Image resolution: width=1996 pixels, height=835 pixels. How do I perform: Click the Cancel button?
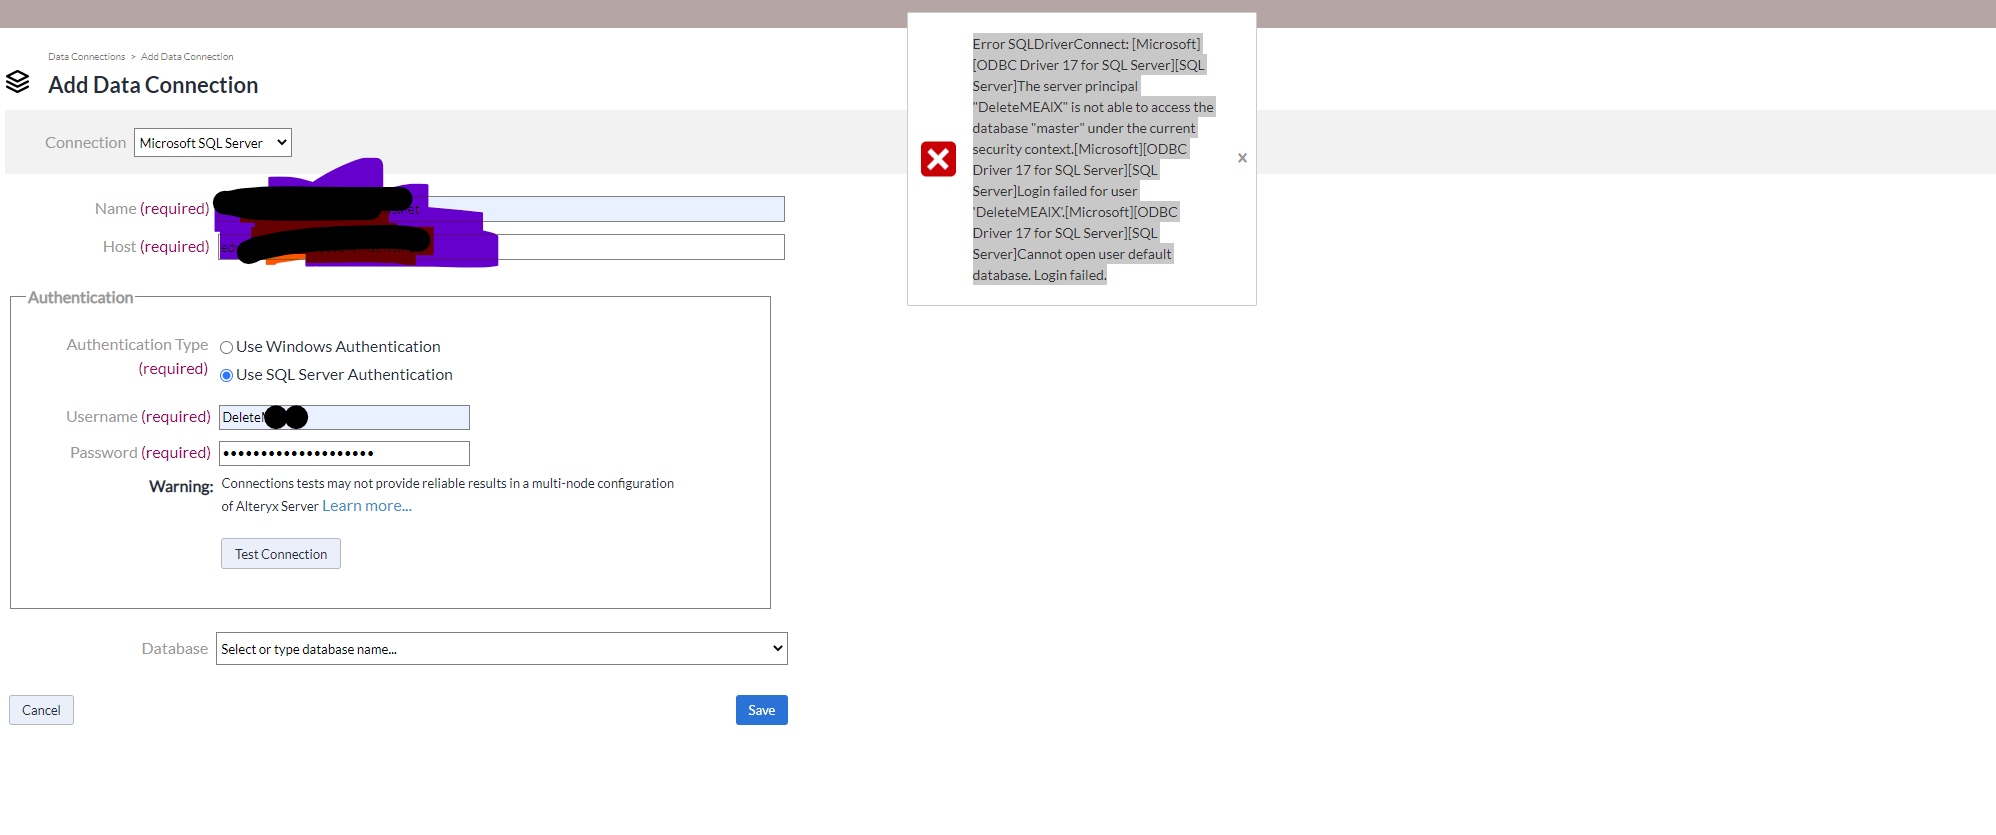click(41, 710)
